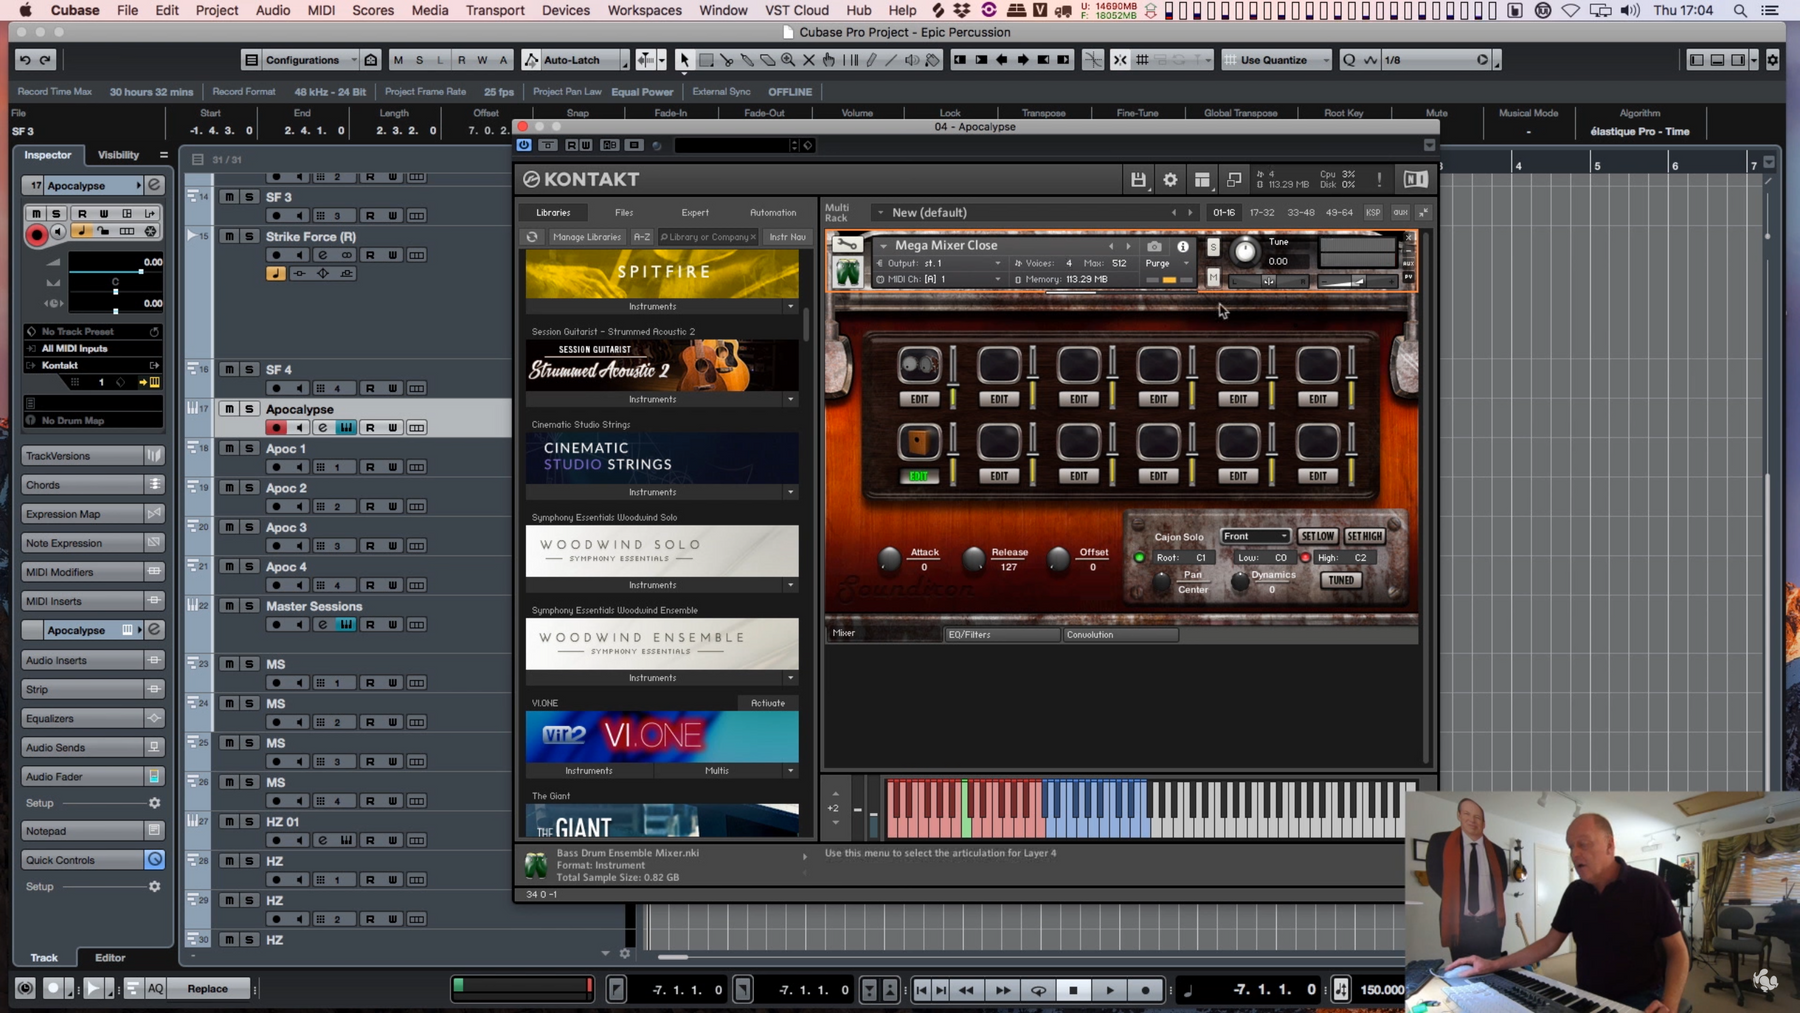Switch to the Files tab in Kontakt
The image size is (1800, 1013).
tap(624, 212)
